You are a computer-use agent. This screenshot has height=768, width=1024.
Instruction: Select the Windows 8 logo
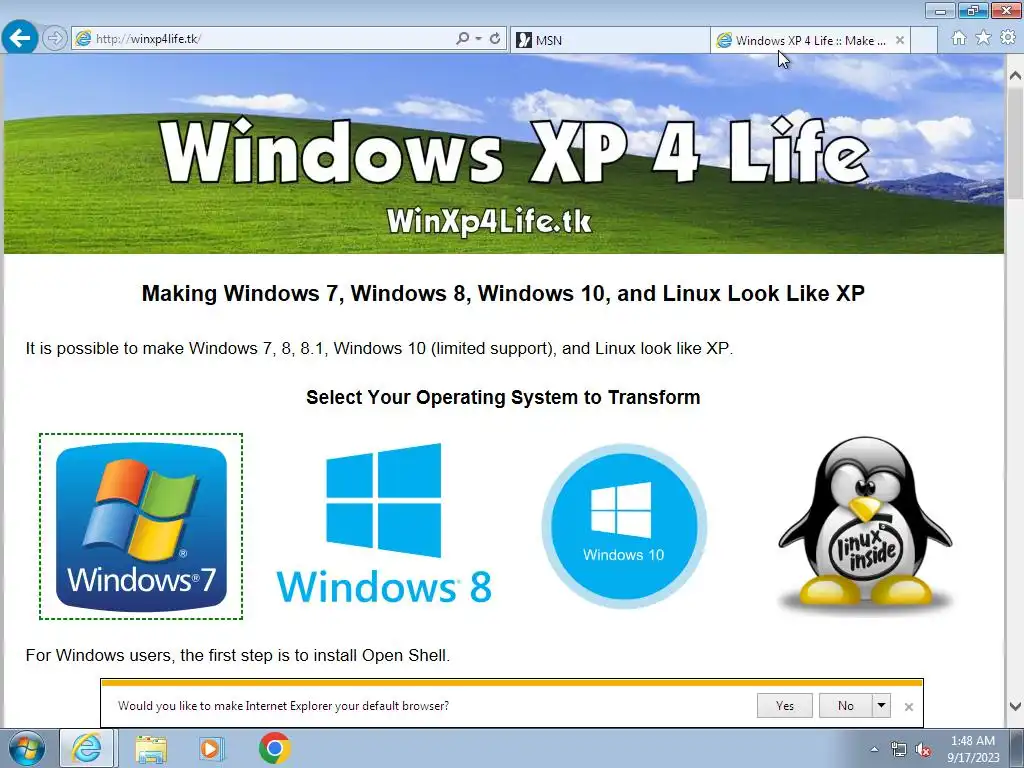(384, 523)
